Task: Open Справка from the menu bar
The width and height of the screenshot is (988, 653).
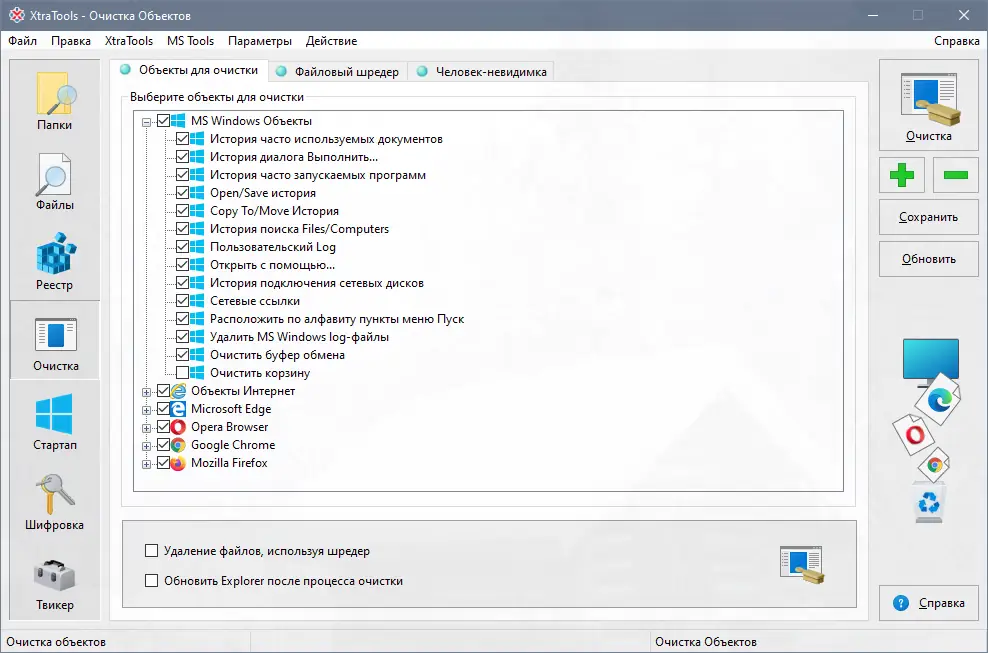Action: pos(956,41)
